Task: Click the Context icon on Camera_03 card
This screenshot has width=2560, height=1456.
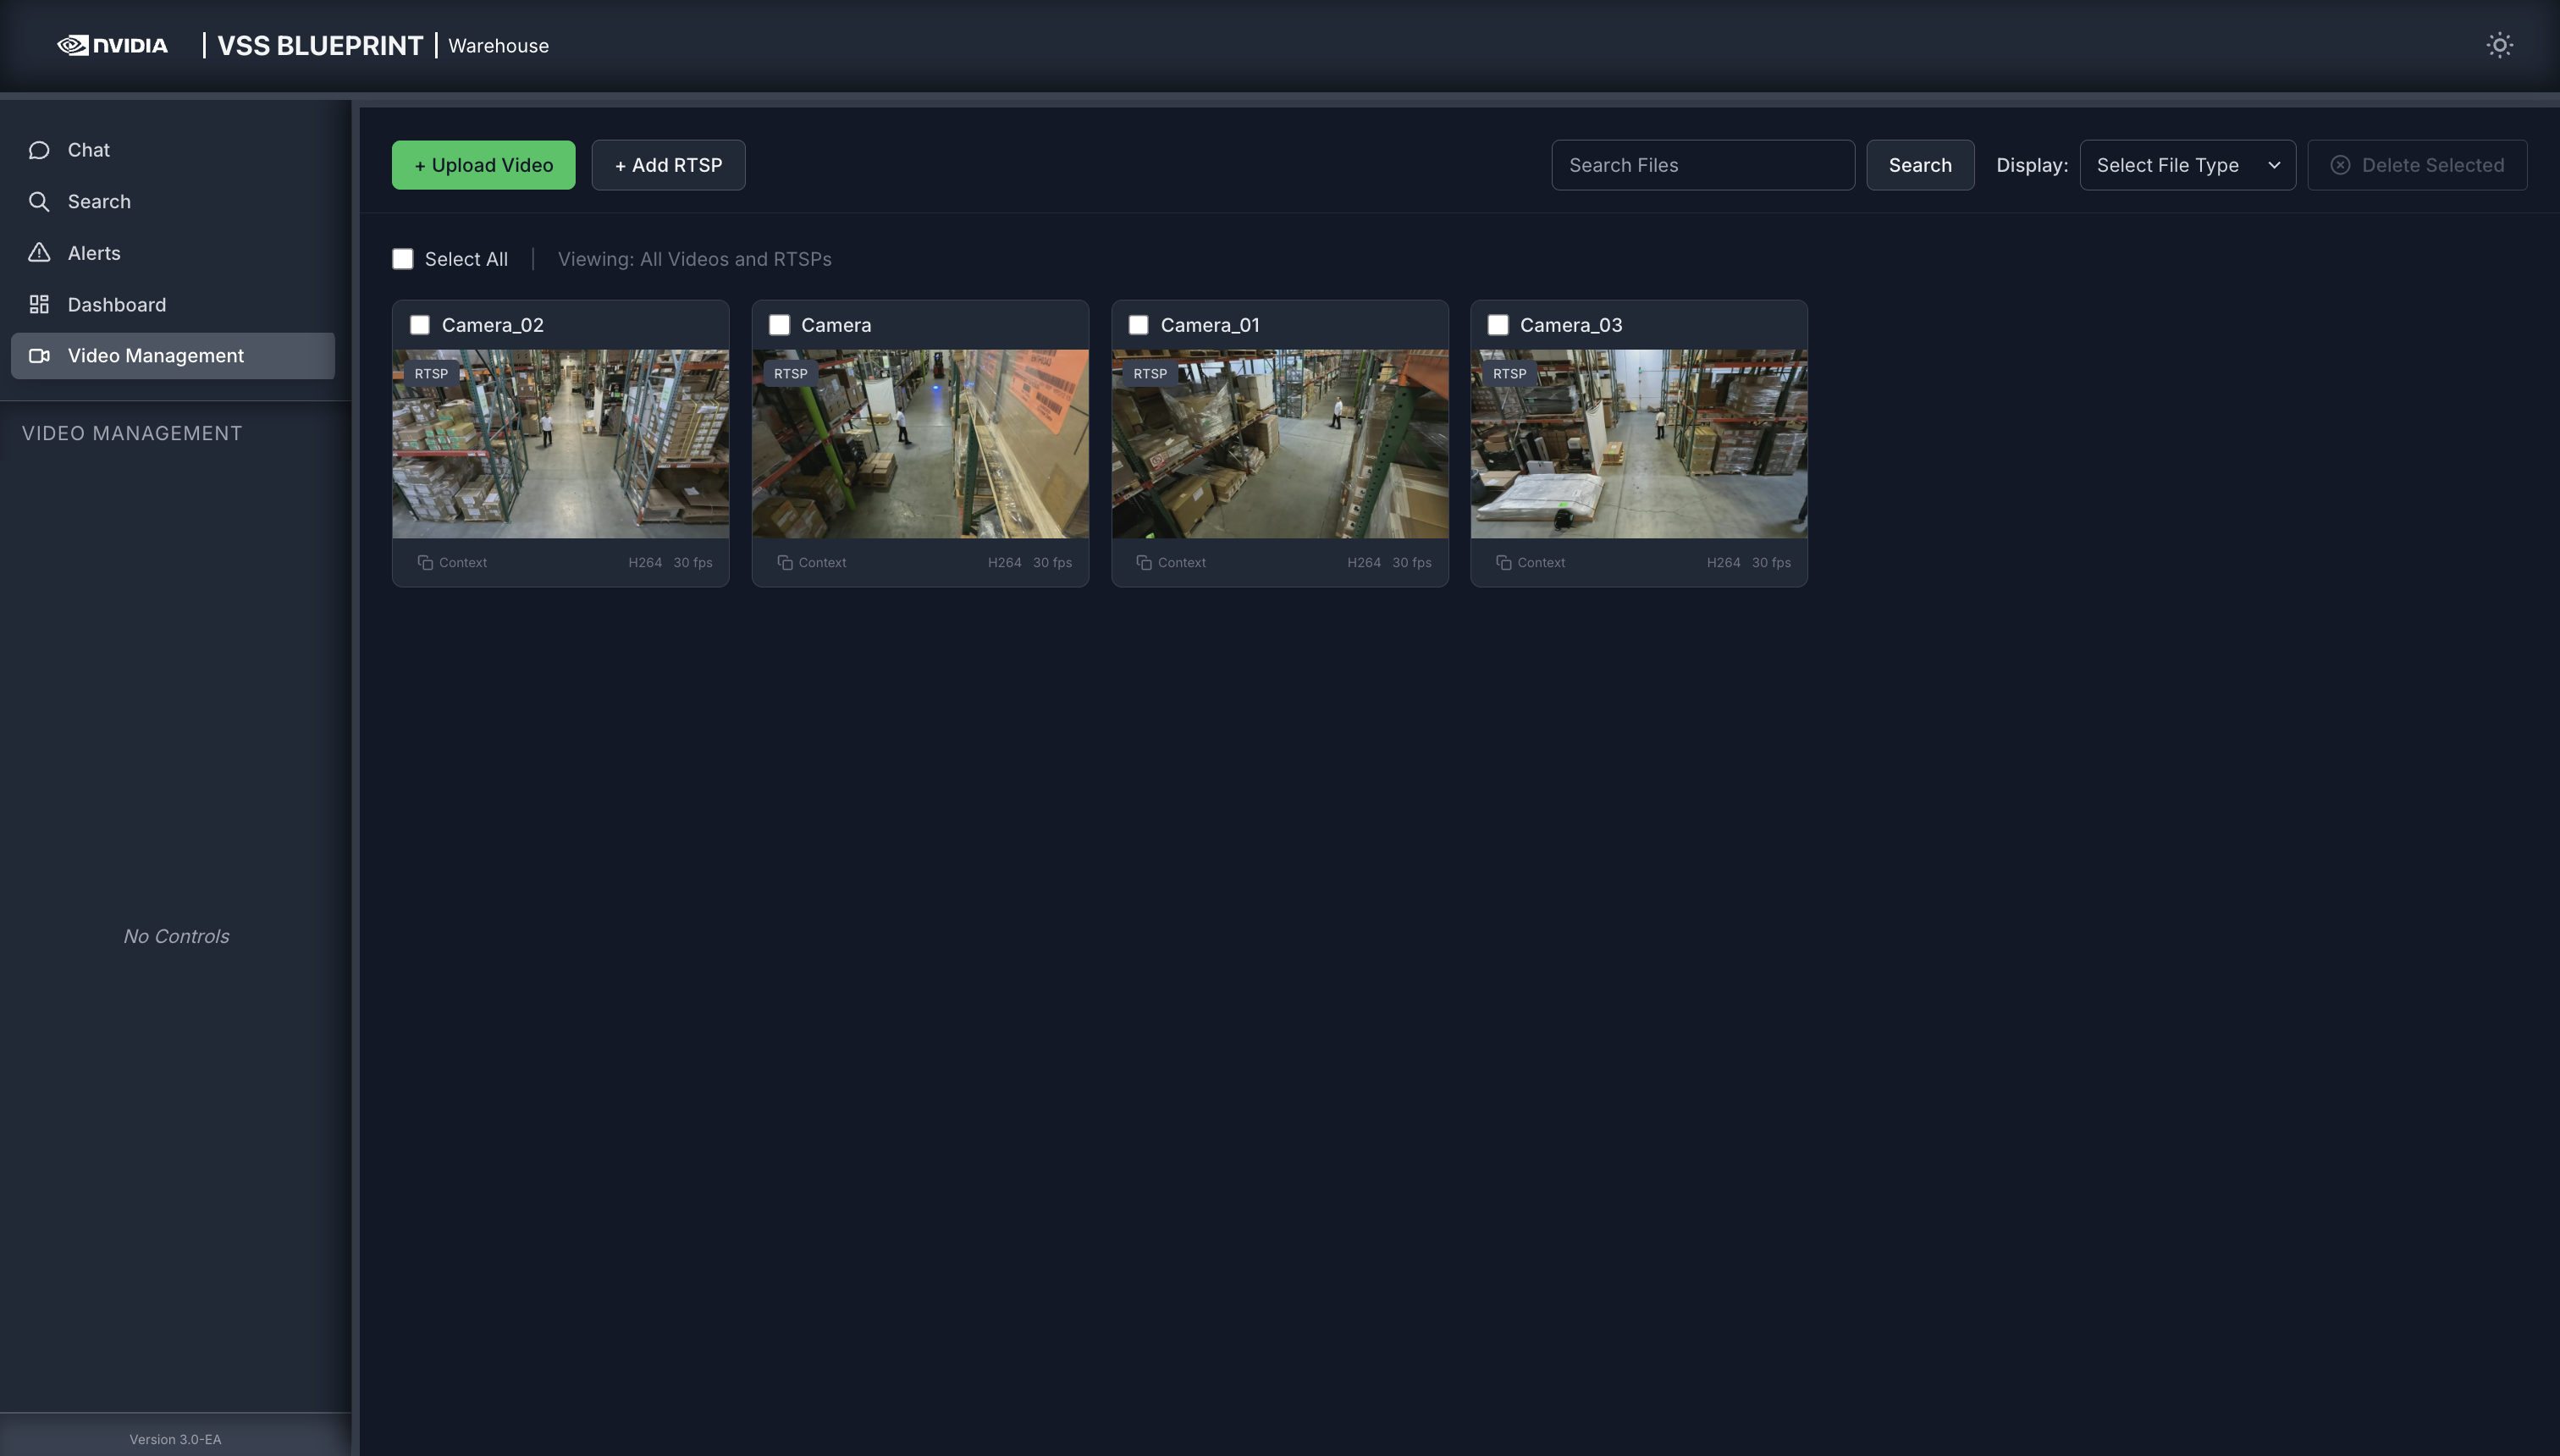Action: click(1504, 562)
